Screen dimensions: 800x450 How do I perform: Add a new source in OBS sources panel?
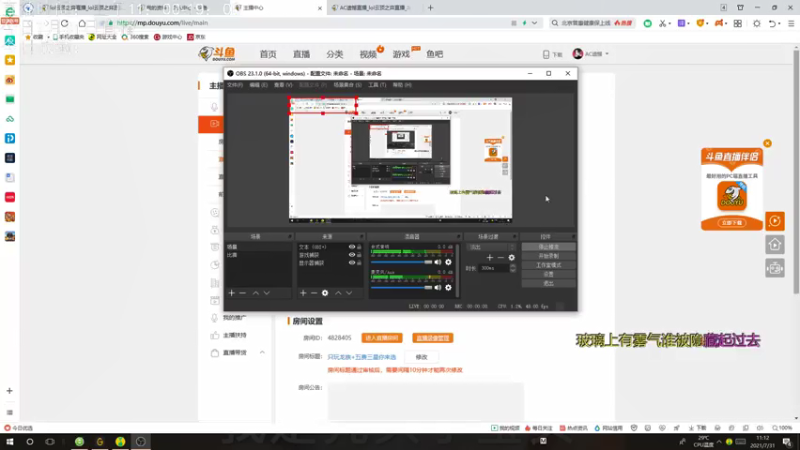[x=303, y=293]
